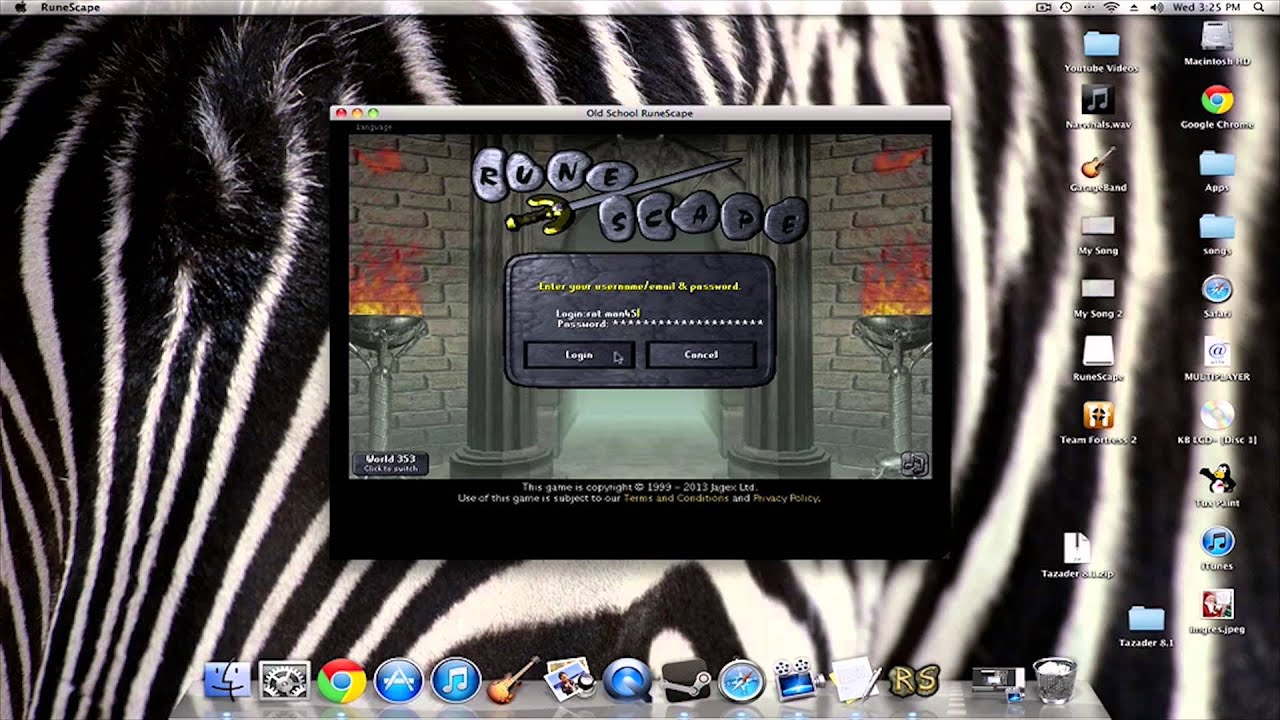1280x720 pixels.
Task: Open Spotlight search in menu bar
Action: coord(1259,7)
